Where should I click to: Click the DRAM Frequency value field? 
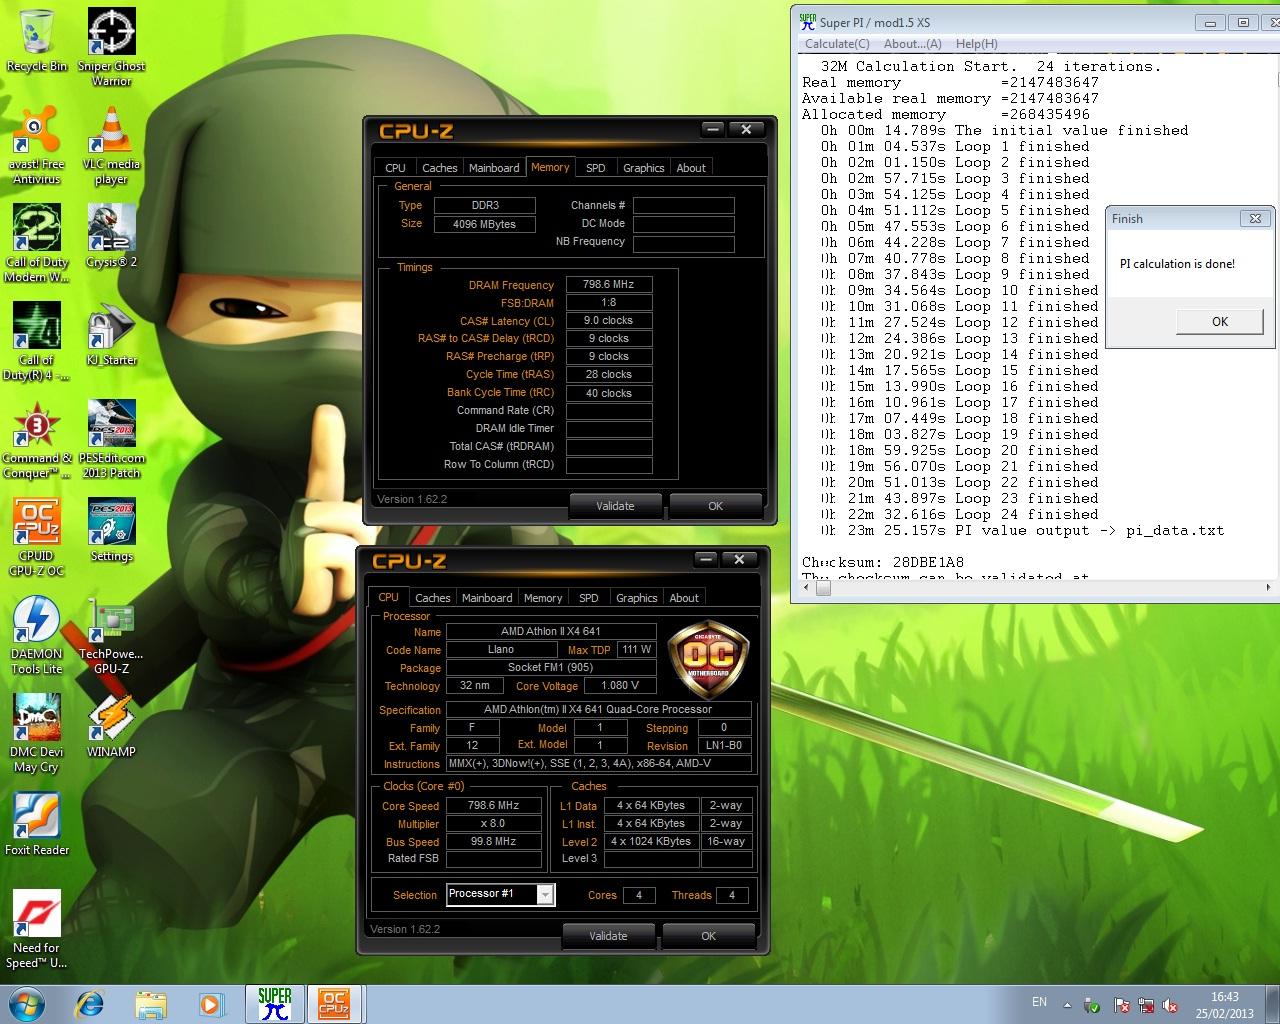click(609, 285)
